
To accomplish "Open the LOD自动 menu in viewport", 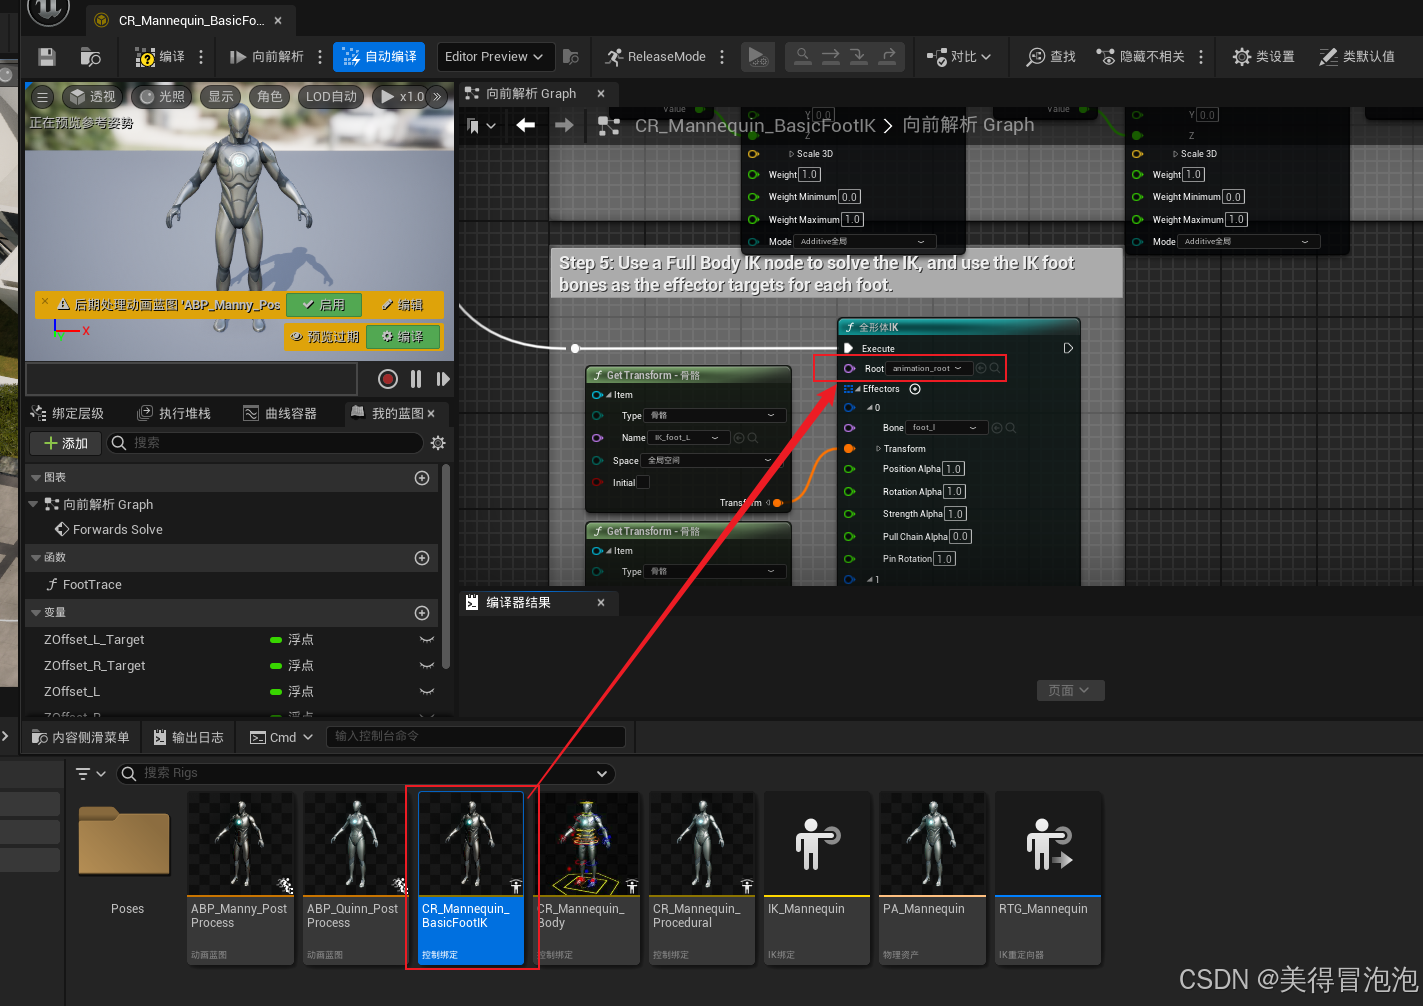I will [x=331, y=97].
